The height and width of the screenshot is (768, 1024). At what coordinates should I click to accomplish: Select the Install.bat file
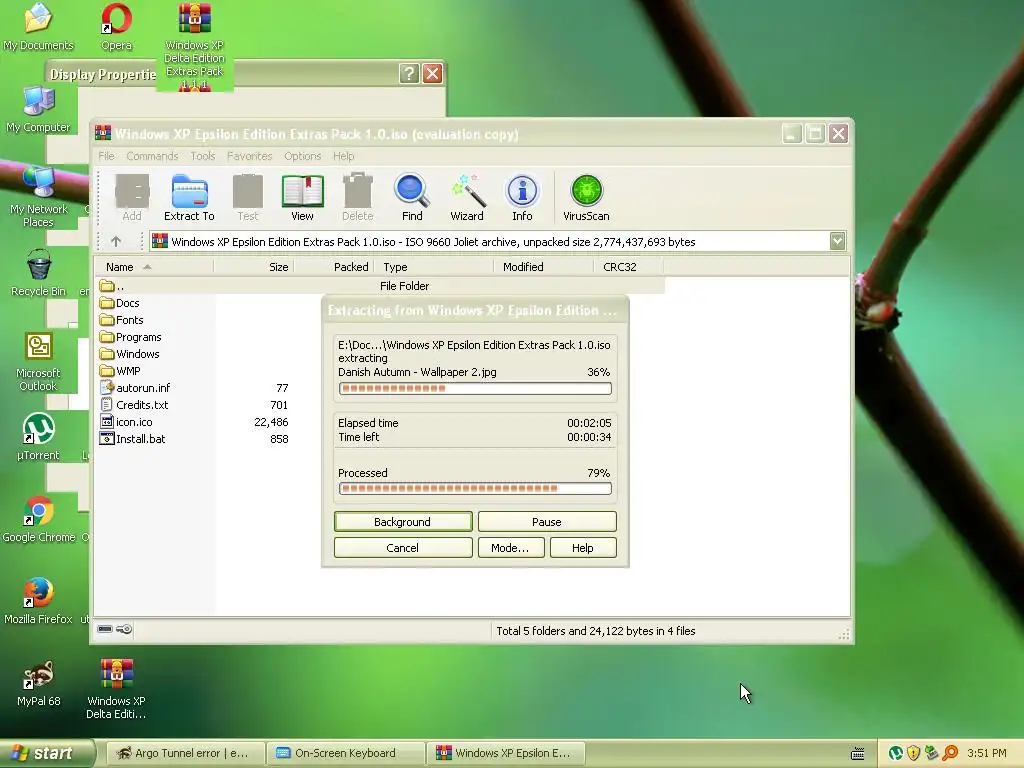pos(133,439)
